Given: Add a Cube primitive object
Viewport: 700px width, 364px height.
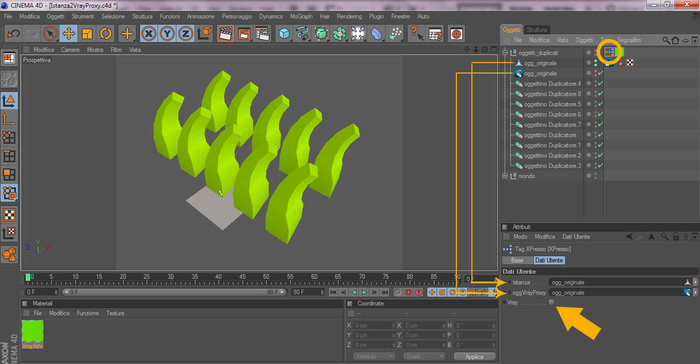Looking at the screenshot, I should click(284, 33).
